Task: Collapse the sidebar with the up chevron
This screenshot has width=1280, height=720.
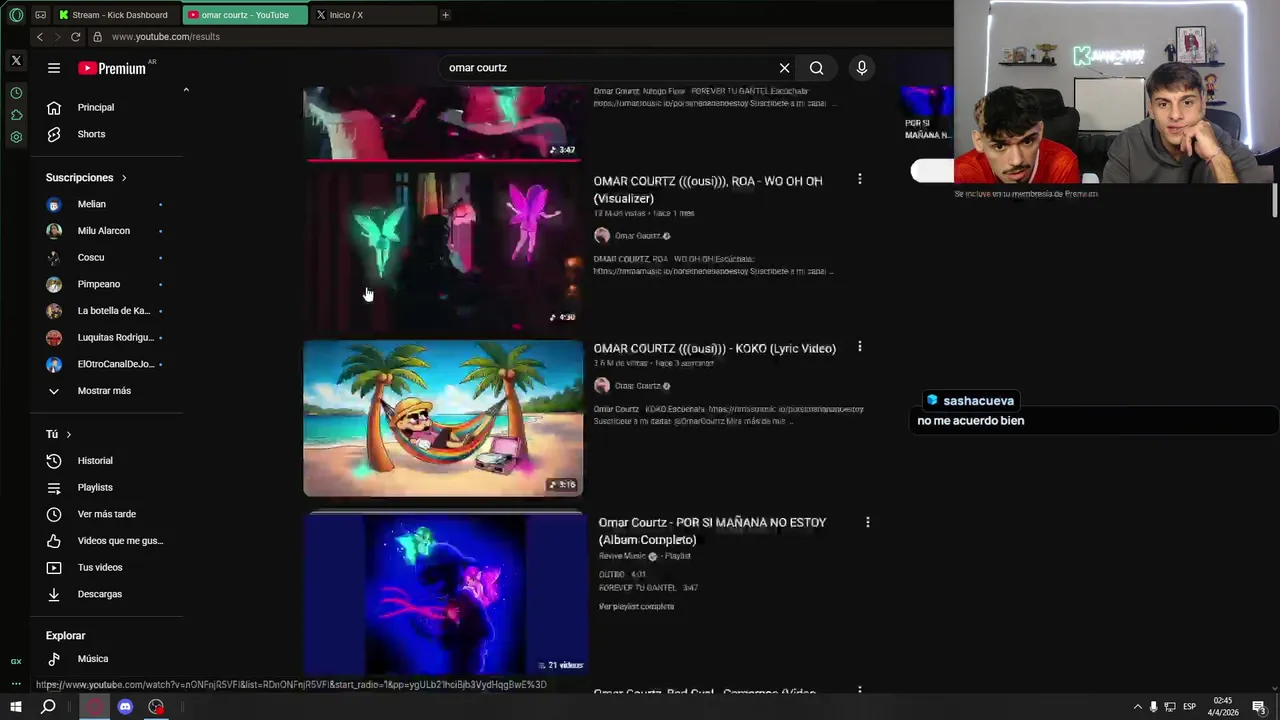Action: click(185, 90)
